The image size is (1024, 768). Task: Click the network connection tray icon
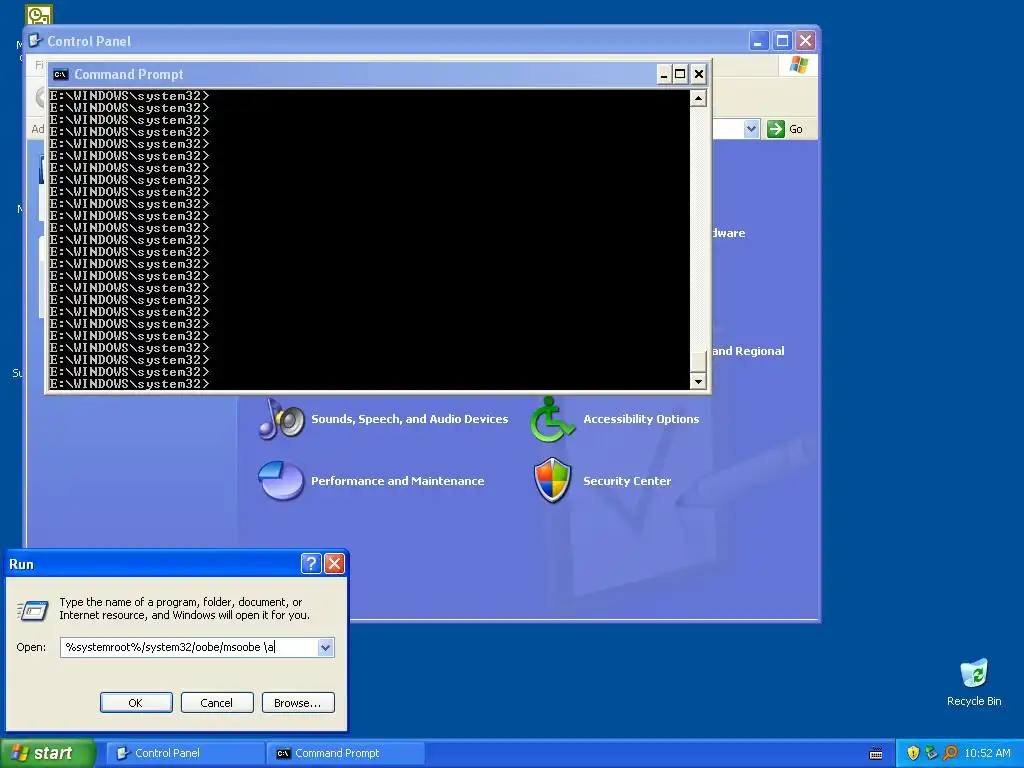point(931,753)
